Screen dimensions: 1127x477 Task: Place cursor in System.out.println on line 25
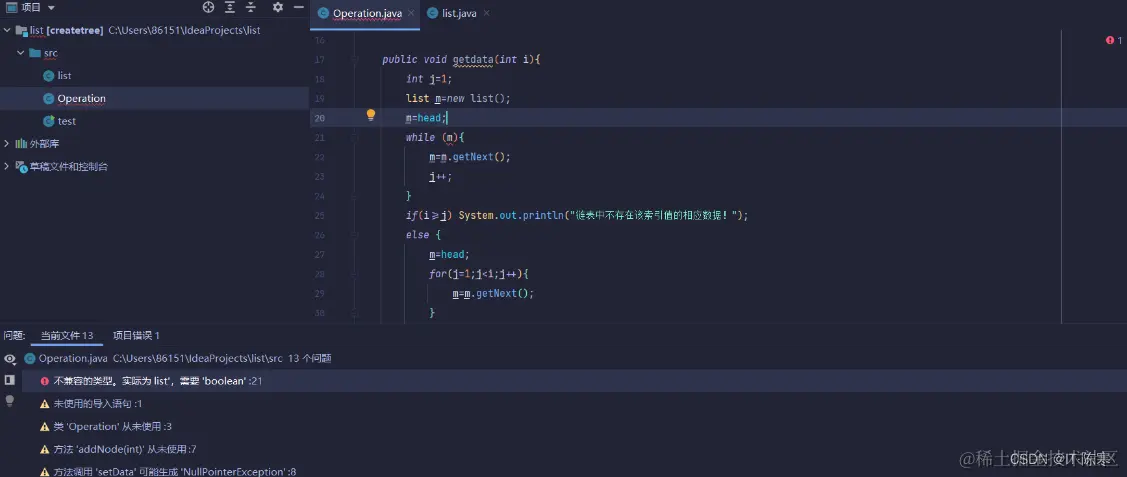pos(510,216)
